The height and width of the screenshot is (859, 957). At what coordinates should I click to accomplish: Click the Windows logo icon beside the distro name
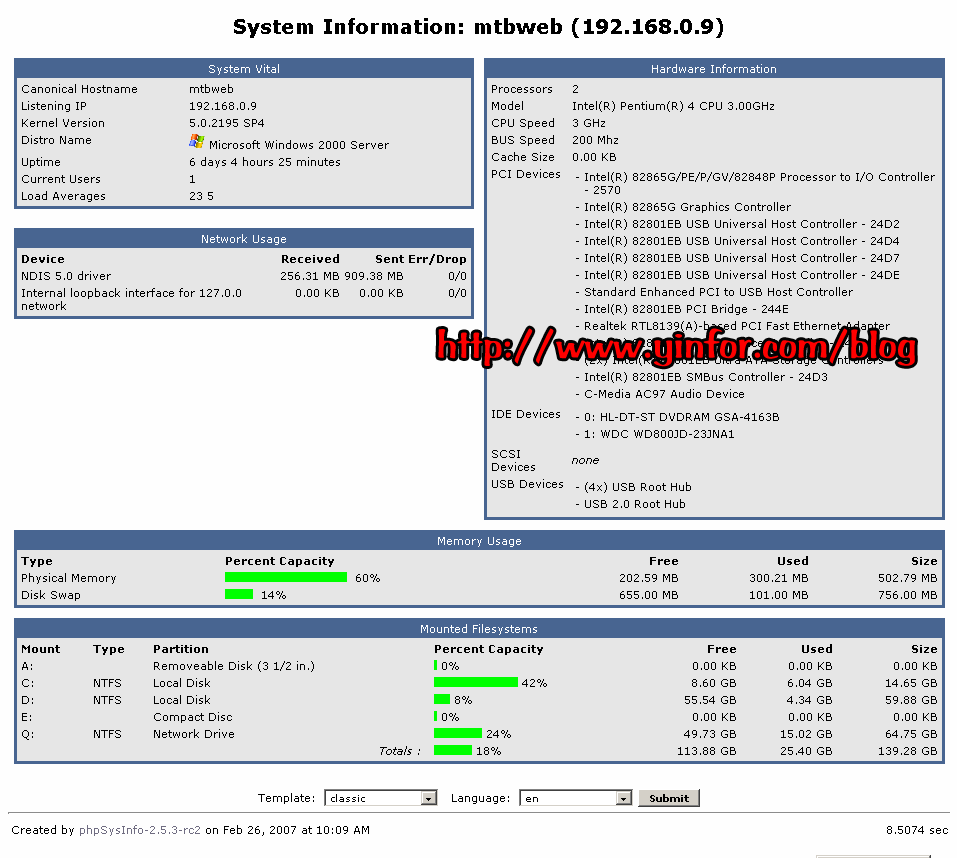click(197, 142)
